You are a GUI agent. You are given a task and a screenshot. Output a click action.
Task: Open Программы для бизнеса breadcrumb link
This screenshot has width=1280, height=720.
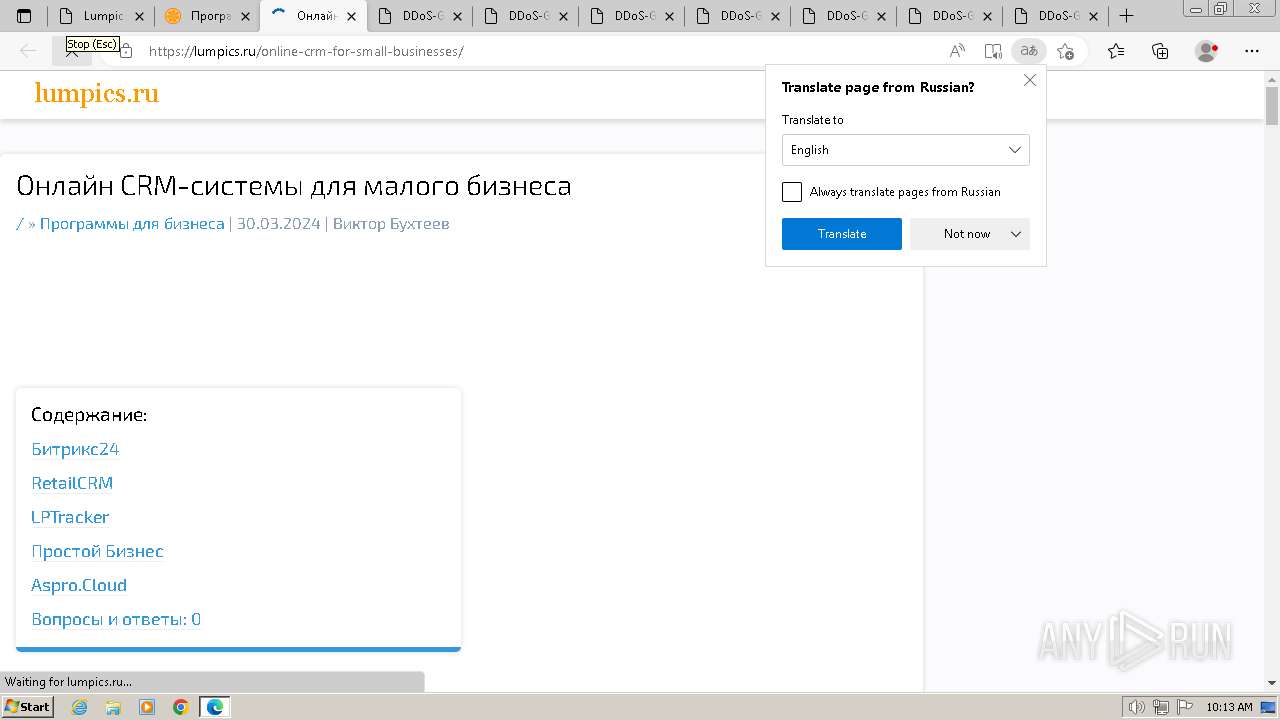pyautogui.click(x=132, y=224)
